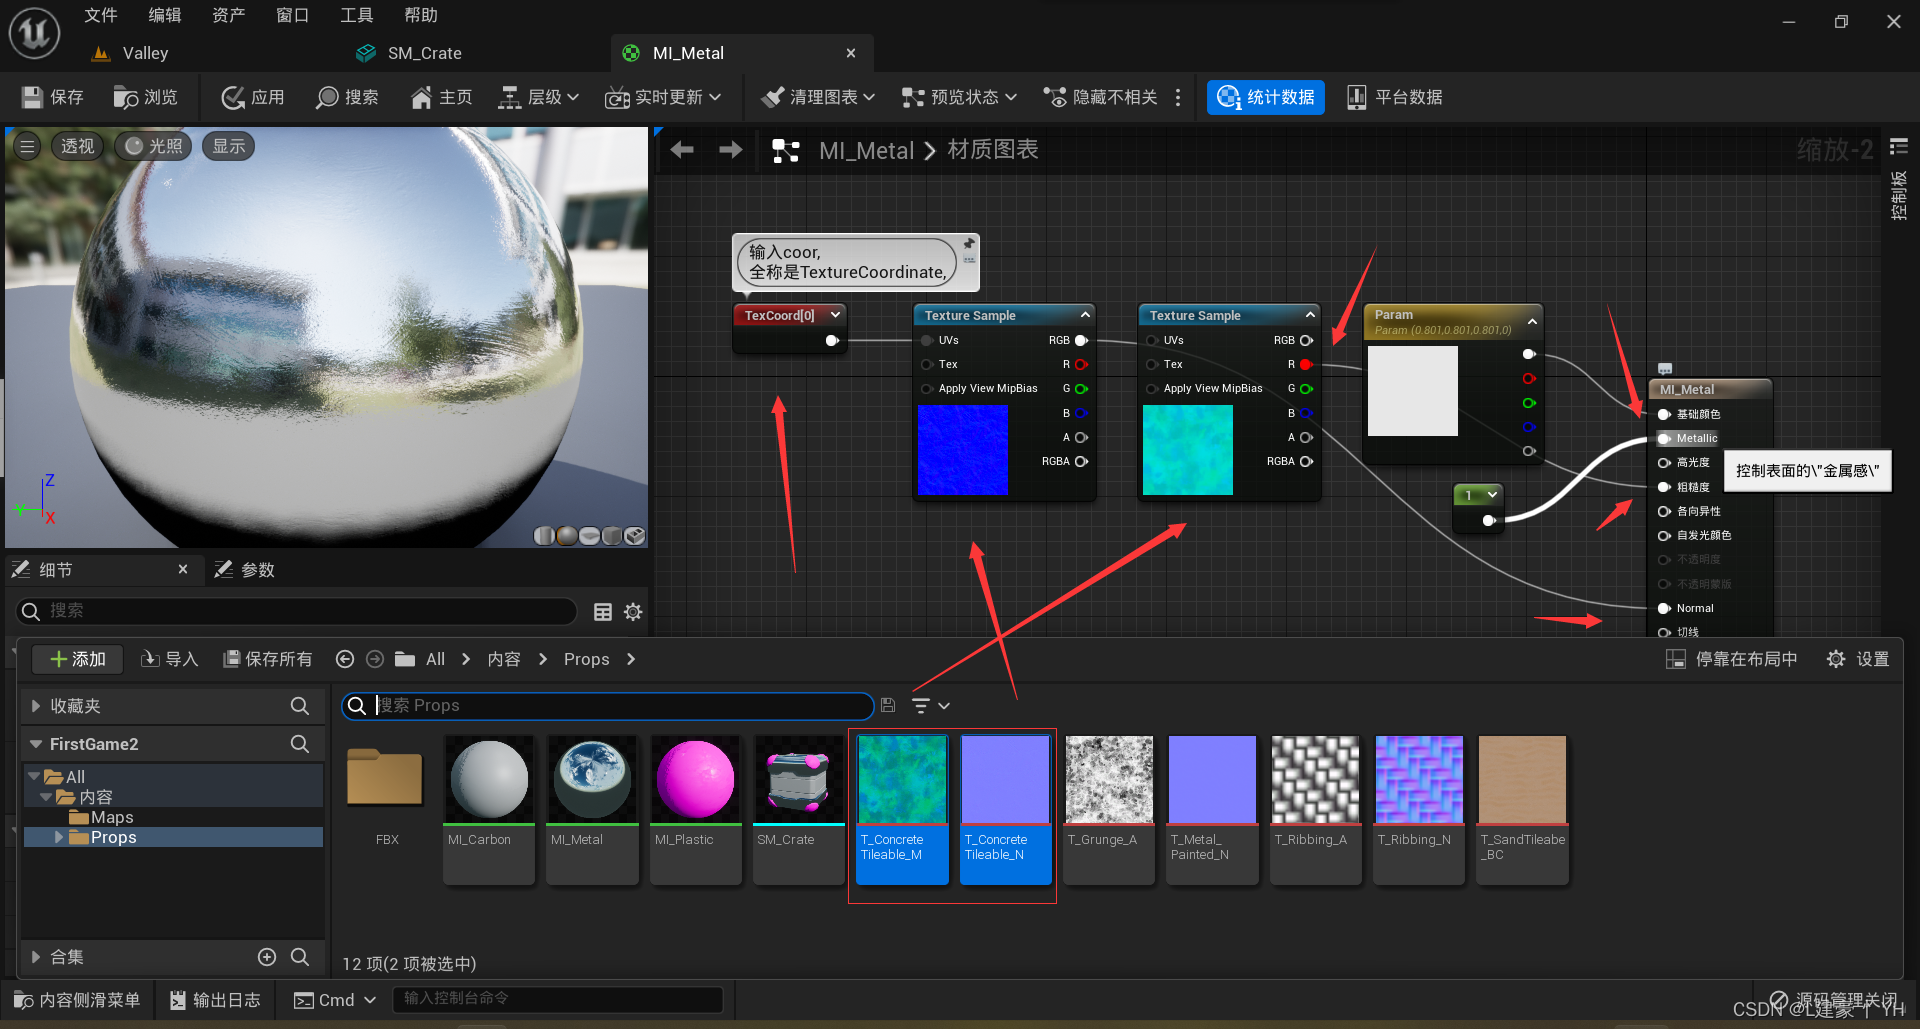Toggle the 统计数据 stats button
Viewport: 1920px width, 1029px height.
point(1266,97)
